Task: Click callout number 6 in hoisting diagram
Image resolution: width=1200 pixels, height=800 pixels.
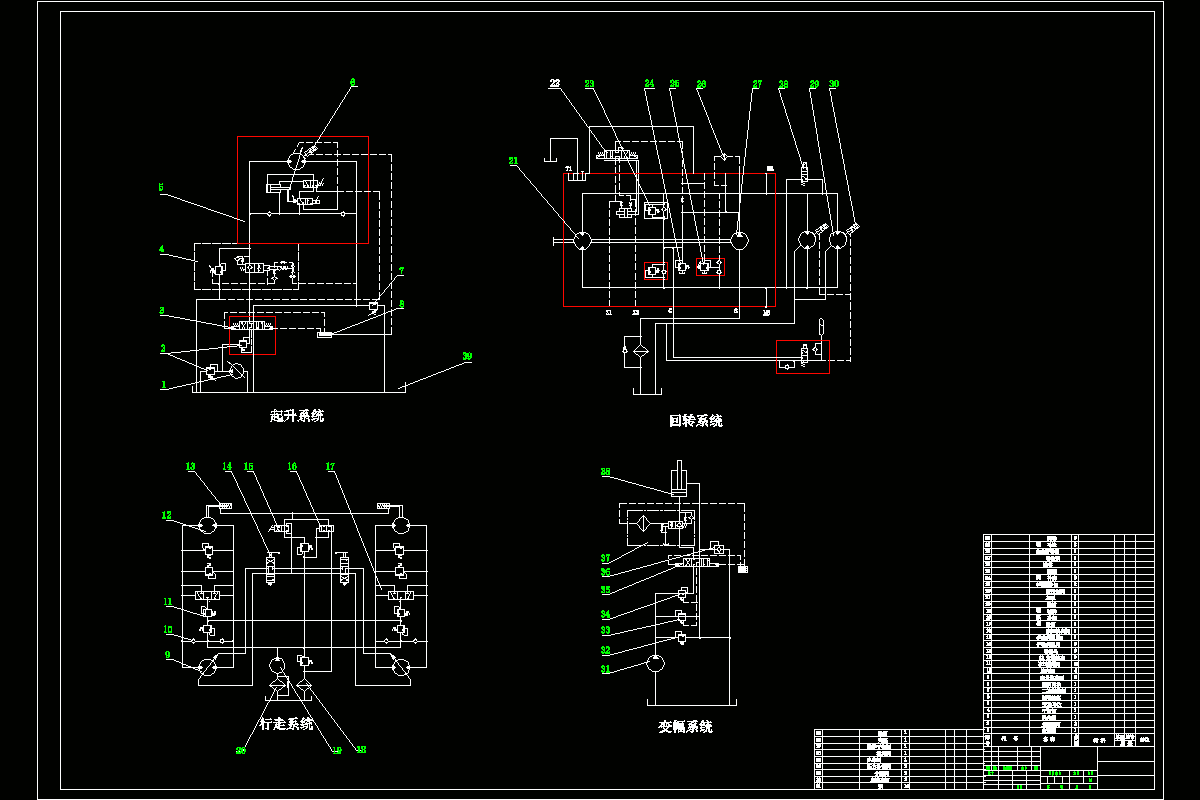Action: click(353, 82)
